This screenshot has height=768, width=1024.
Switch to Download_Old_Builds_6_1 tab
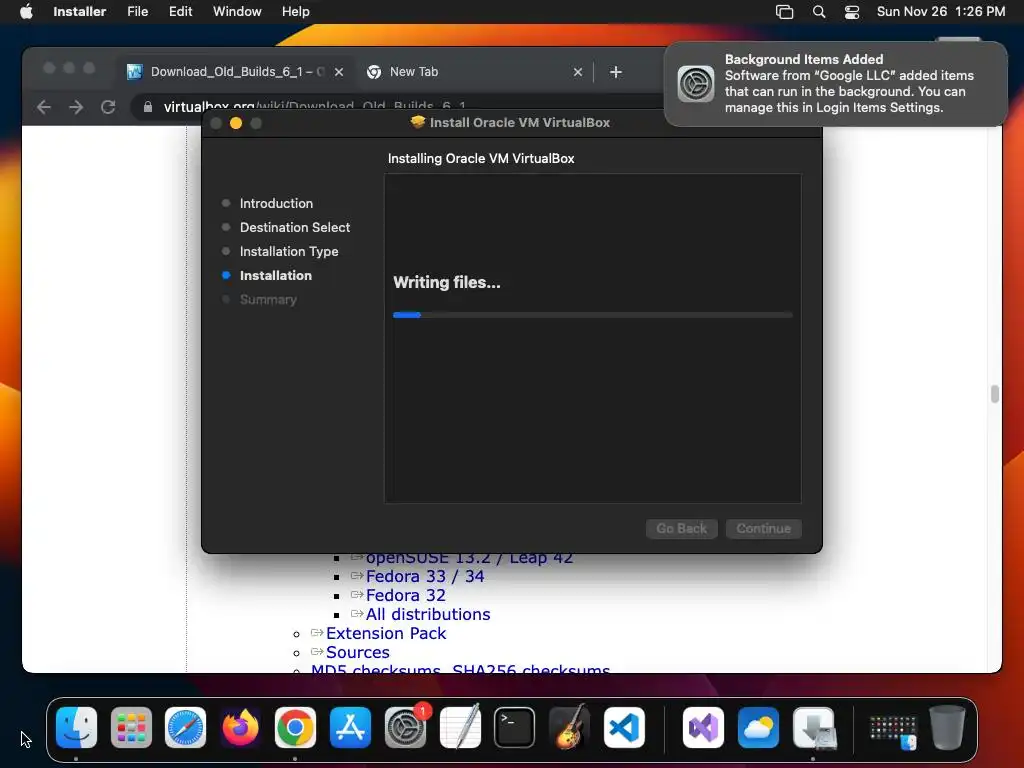pyautogui.click(x=236, y=72)
